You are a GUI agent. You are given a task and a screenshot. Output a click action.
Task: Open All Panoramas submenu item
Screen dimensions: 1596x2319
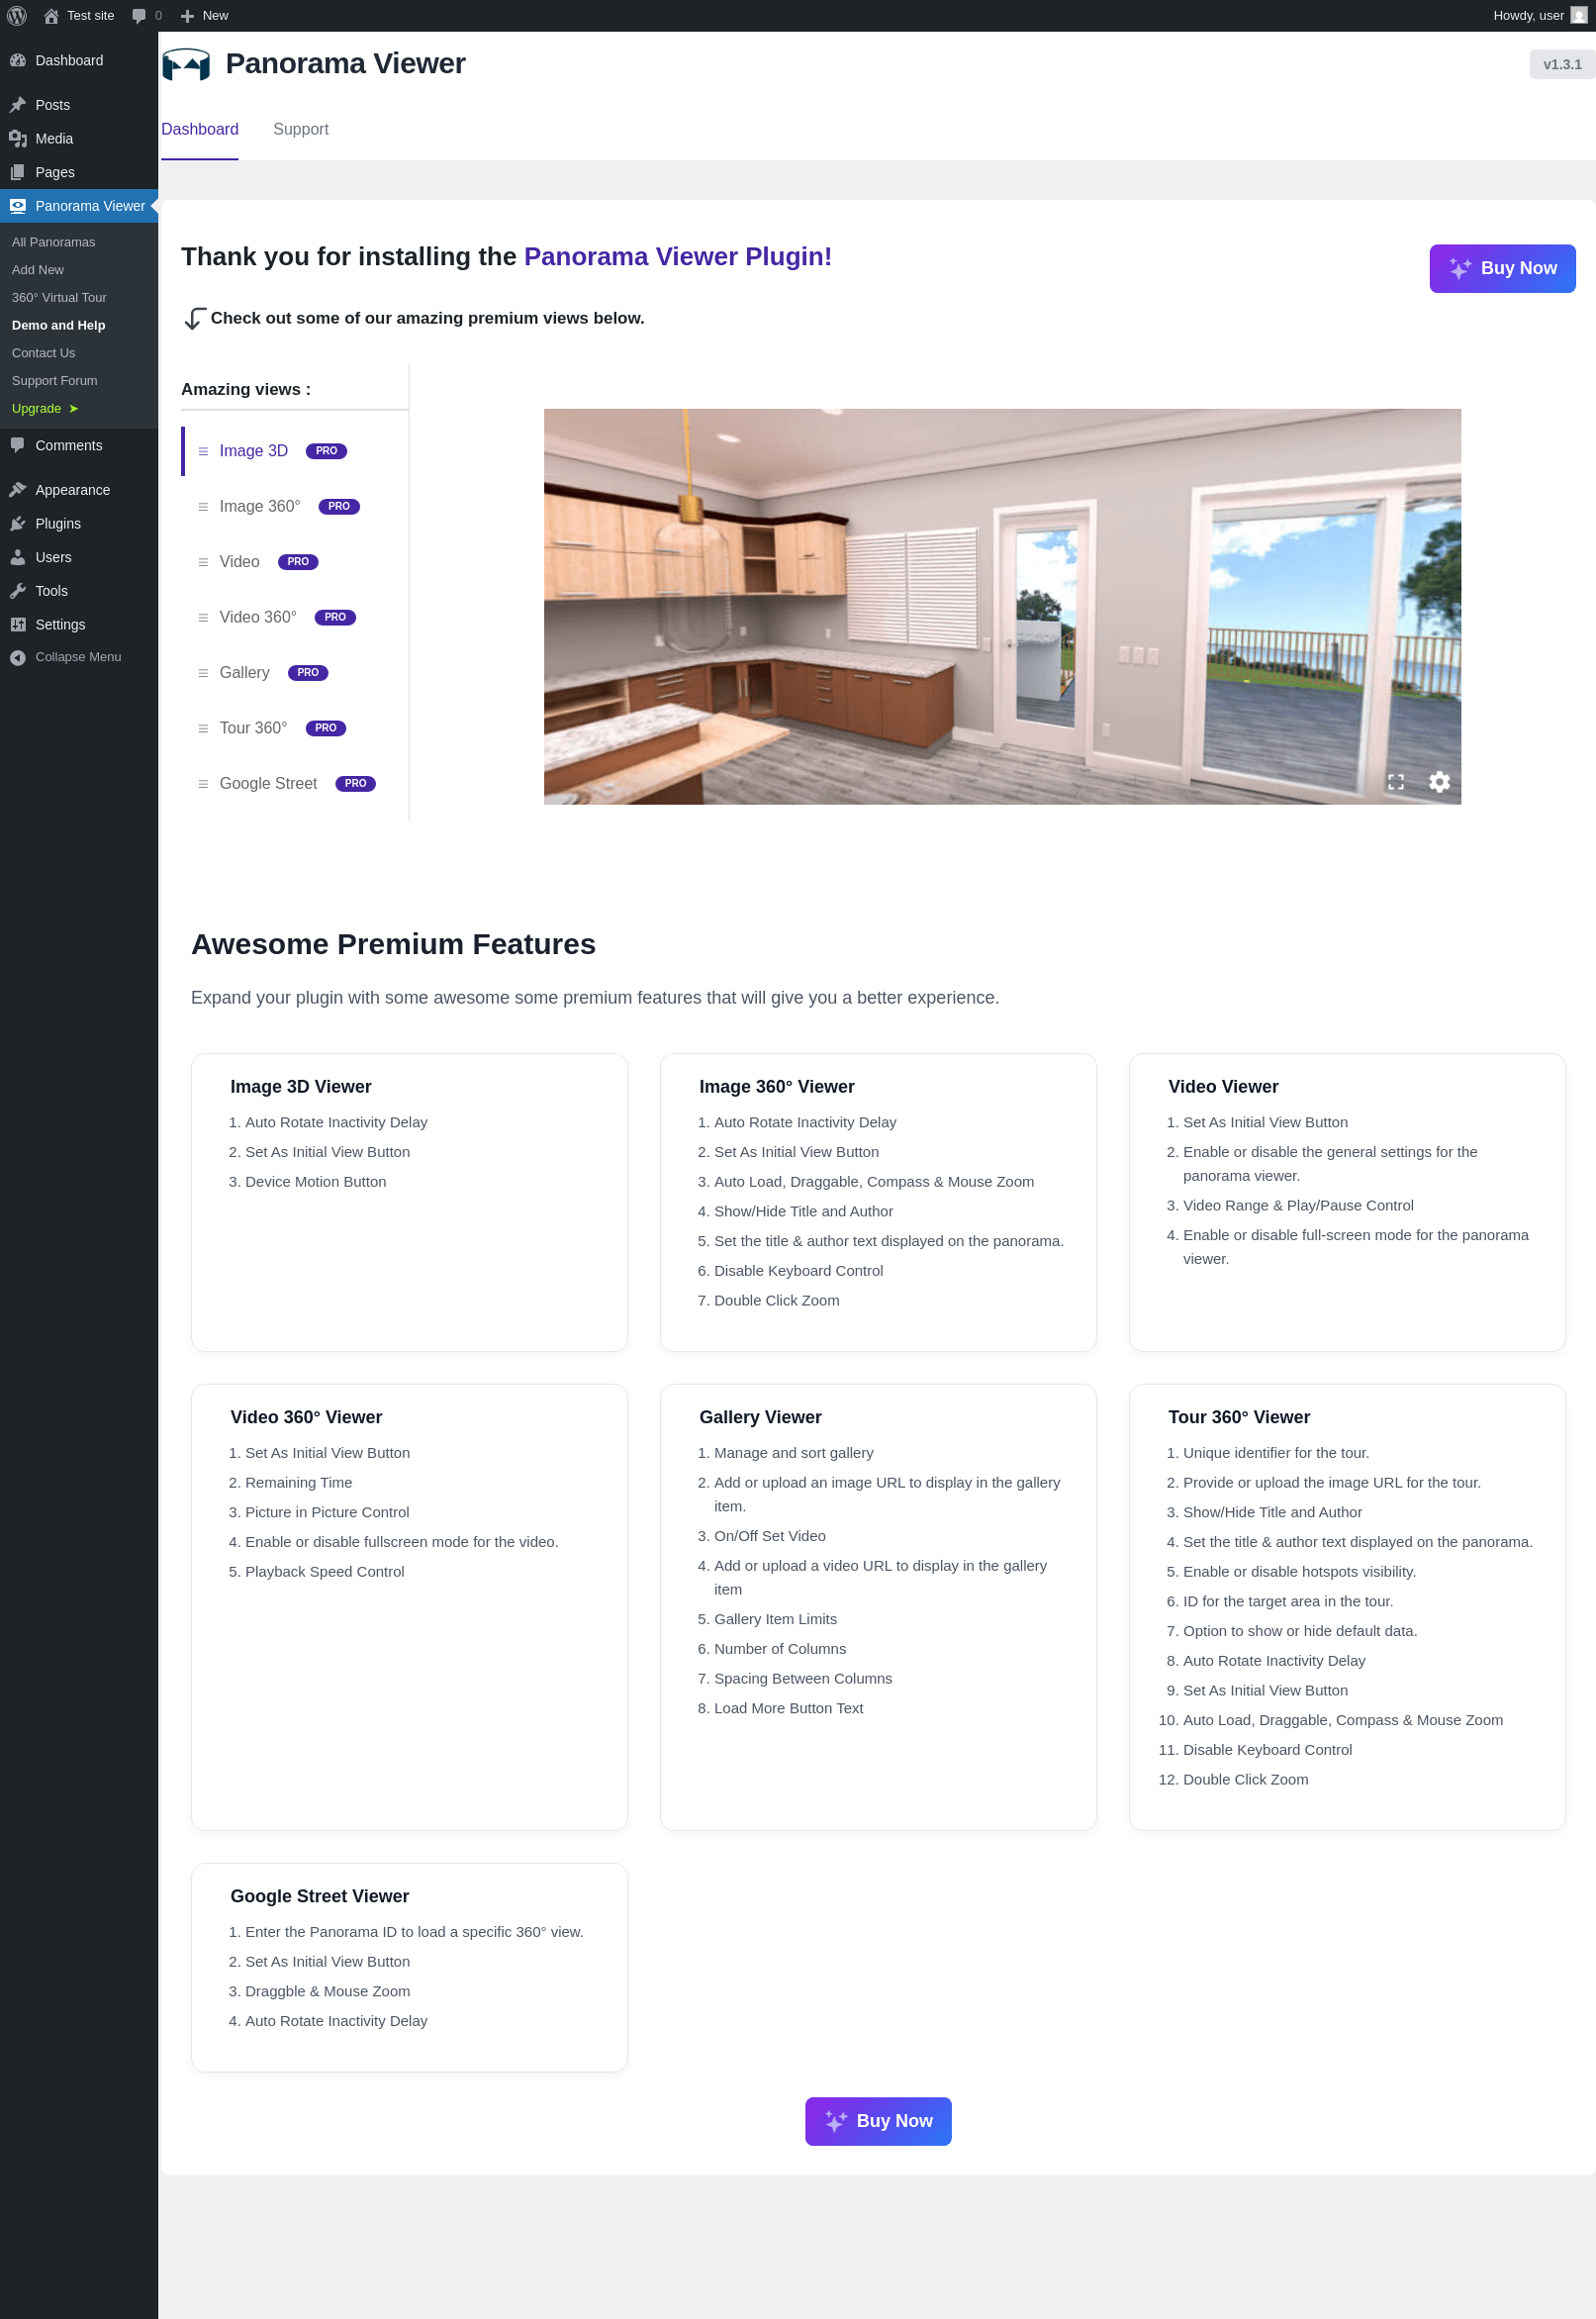tap(79, 242)
